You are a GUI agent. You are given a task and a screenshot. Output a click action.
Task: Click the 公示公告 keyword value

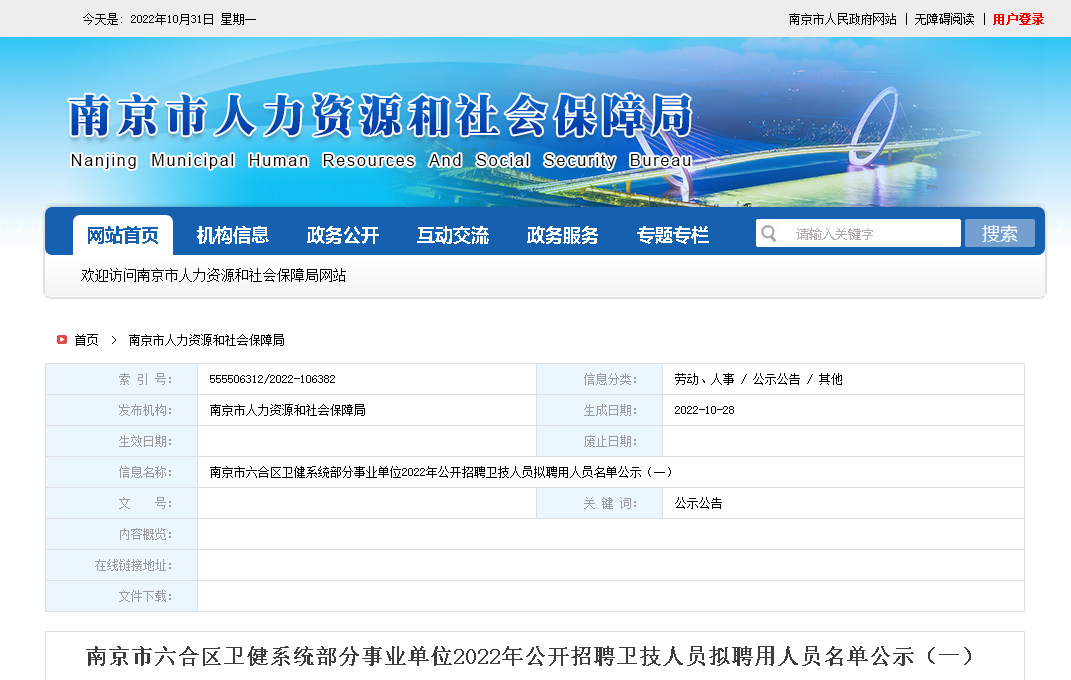pos(698,503)
